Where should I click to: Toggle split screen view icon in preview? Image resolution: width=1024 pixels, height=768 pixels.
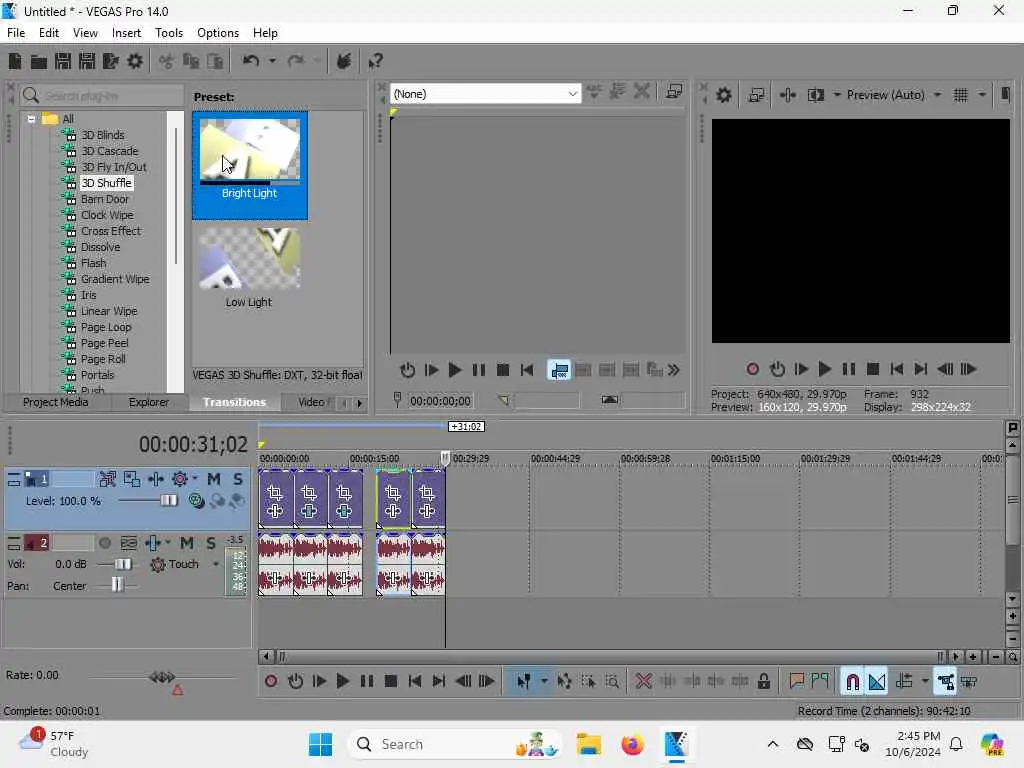click(816, 95)
